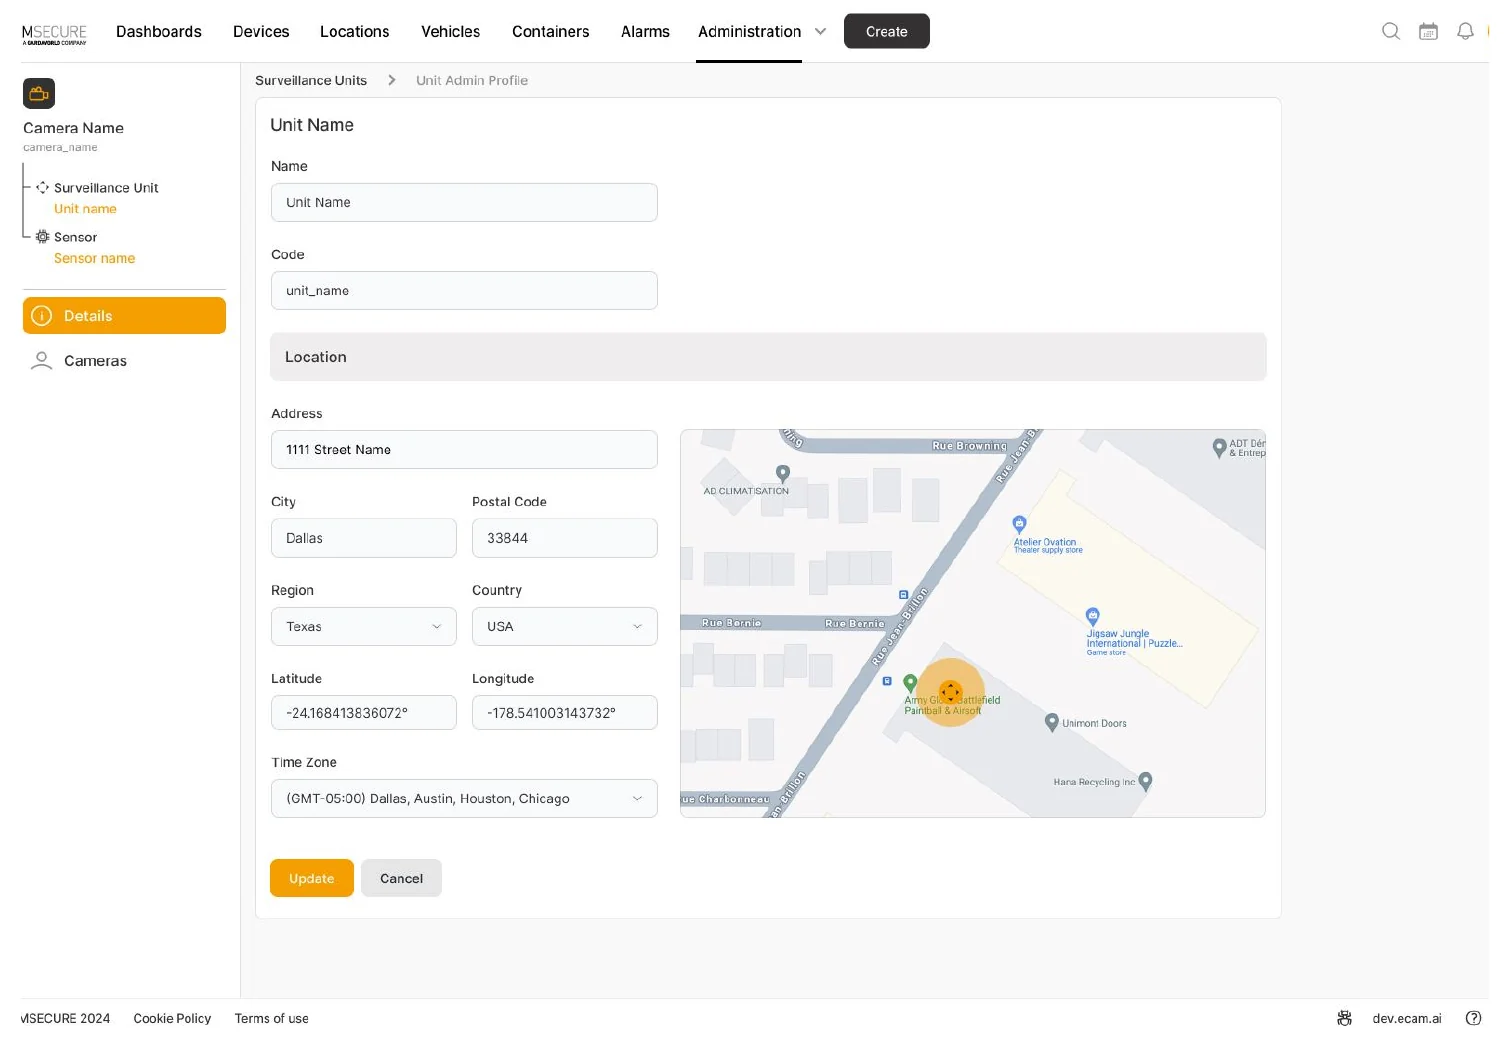Click the orange Update button

[x=312, y=878]
